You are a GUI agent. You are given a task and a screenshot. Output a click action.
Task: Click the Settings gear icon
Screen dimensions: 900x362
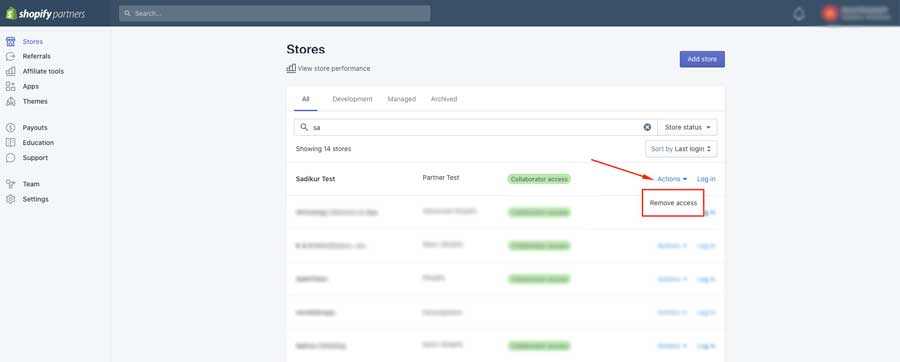[10, 199]
